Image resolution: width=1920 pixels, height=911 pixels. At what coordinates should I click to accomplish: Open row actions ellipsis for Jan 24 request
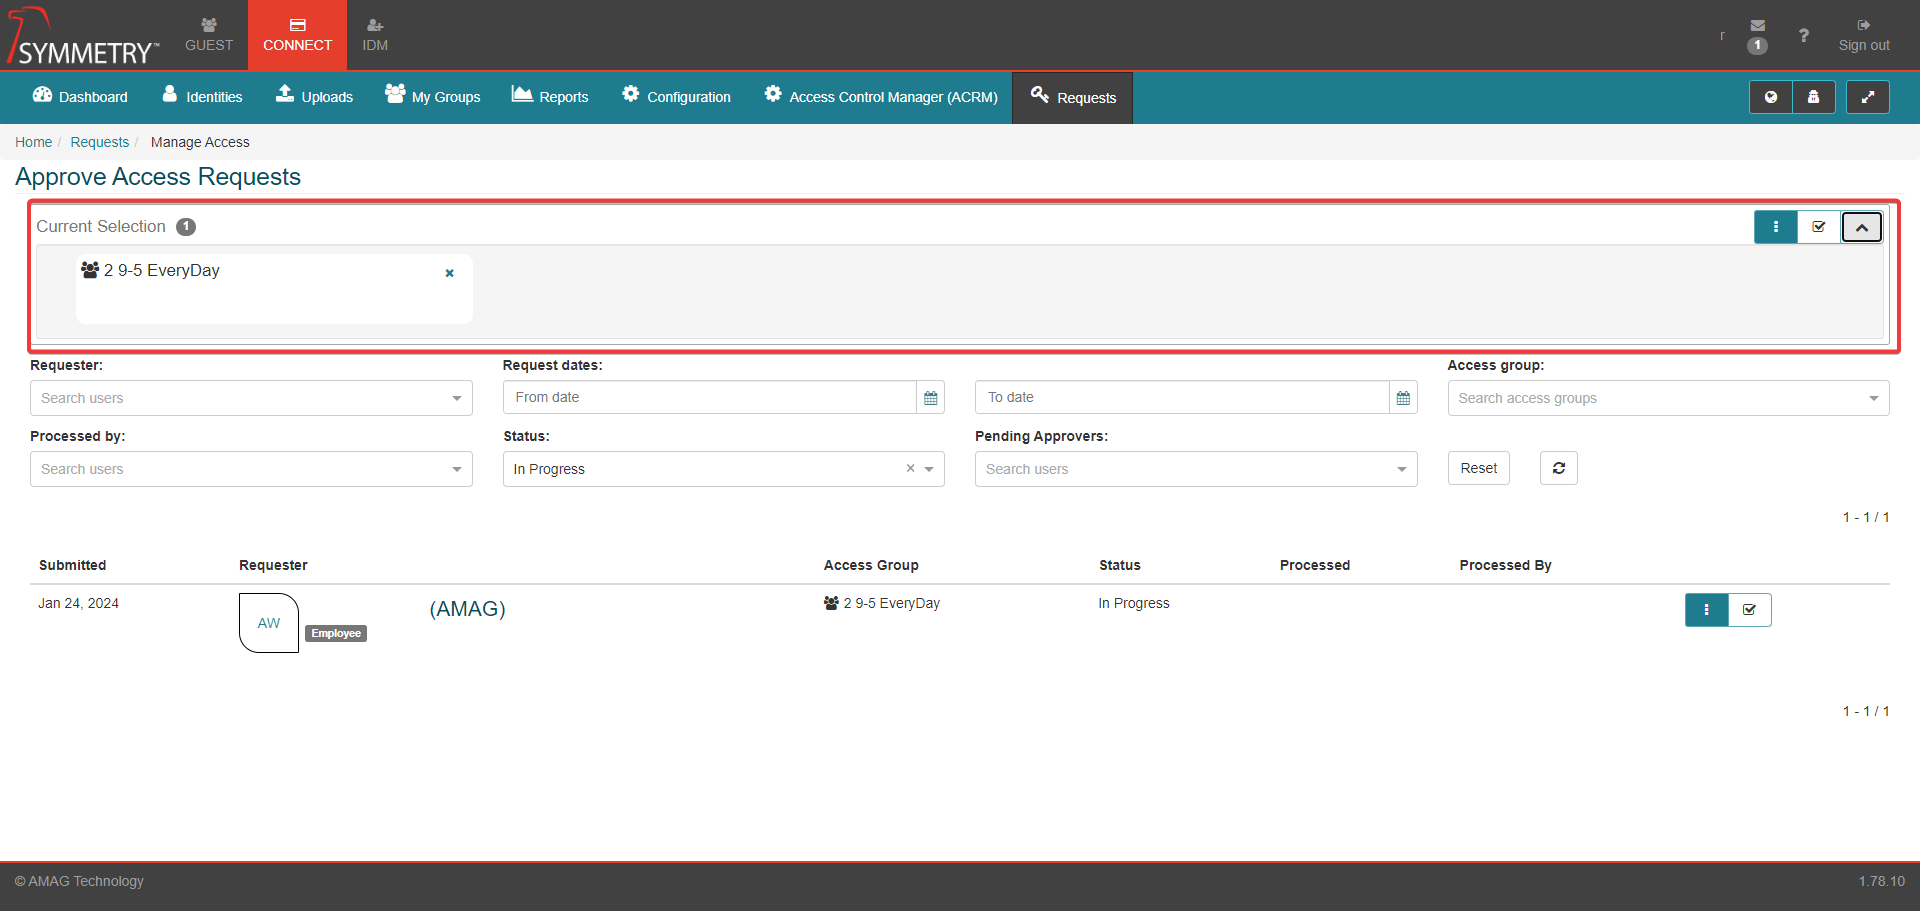point(1707,610)
